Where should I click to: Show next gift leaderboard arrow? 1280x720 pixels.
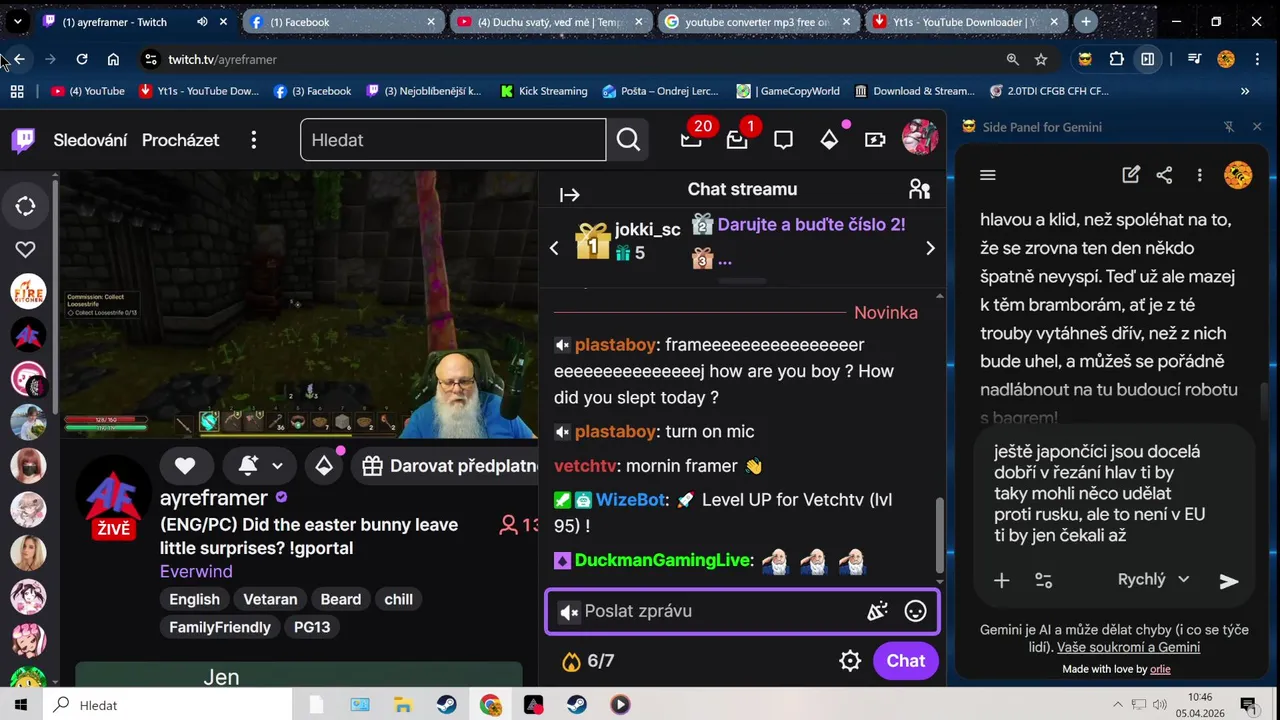(930, 248)
